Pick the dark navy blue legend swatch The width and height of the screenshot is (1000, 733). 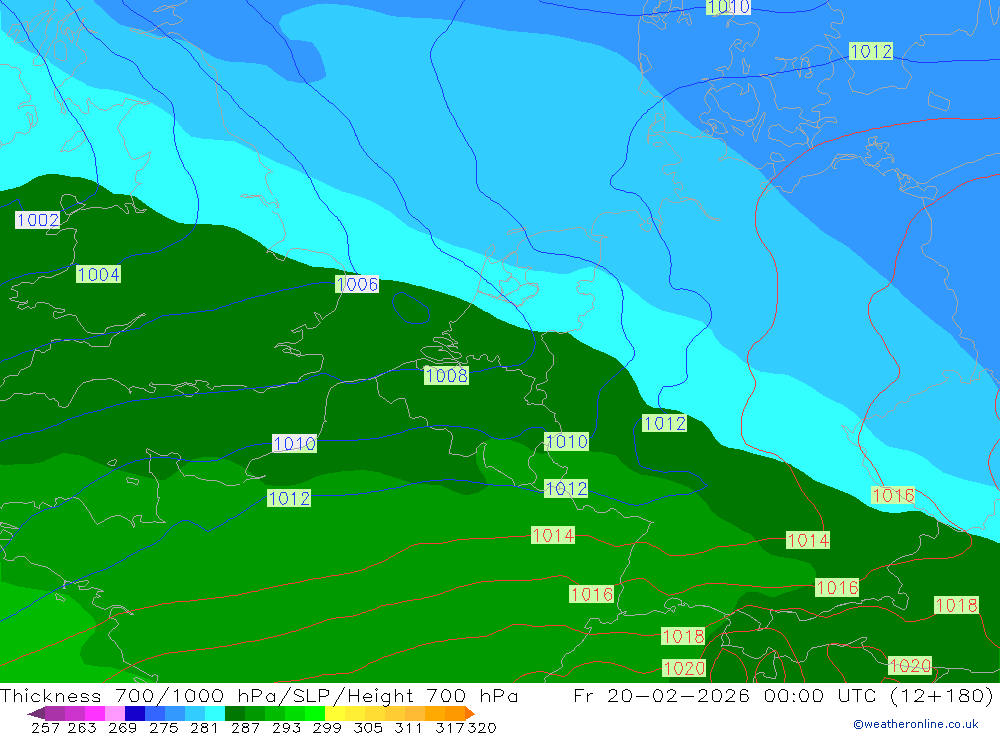[x=135, y=713]
